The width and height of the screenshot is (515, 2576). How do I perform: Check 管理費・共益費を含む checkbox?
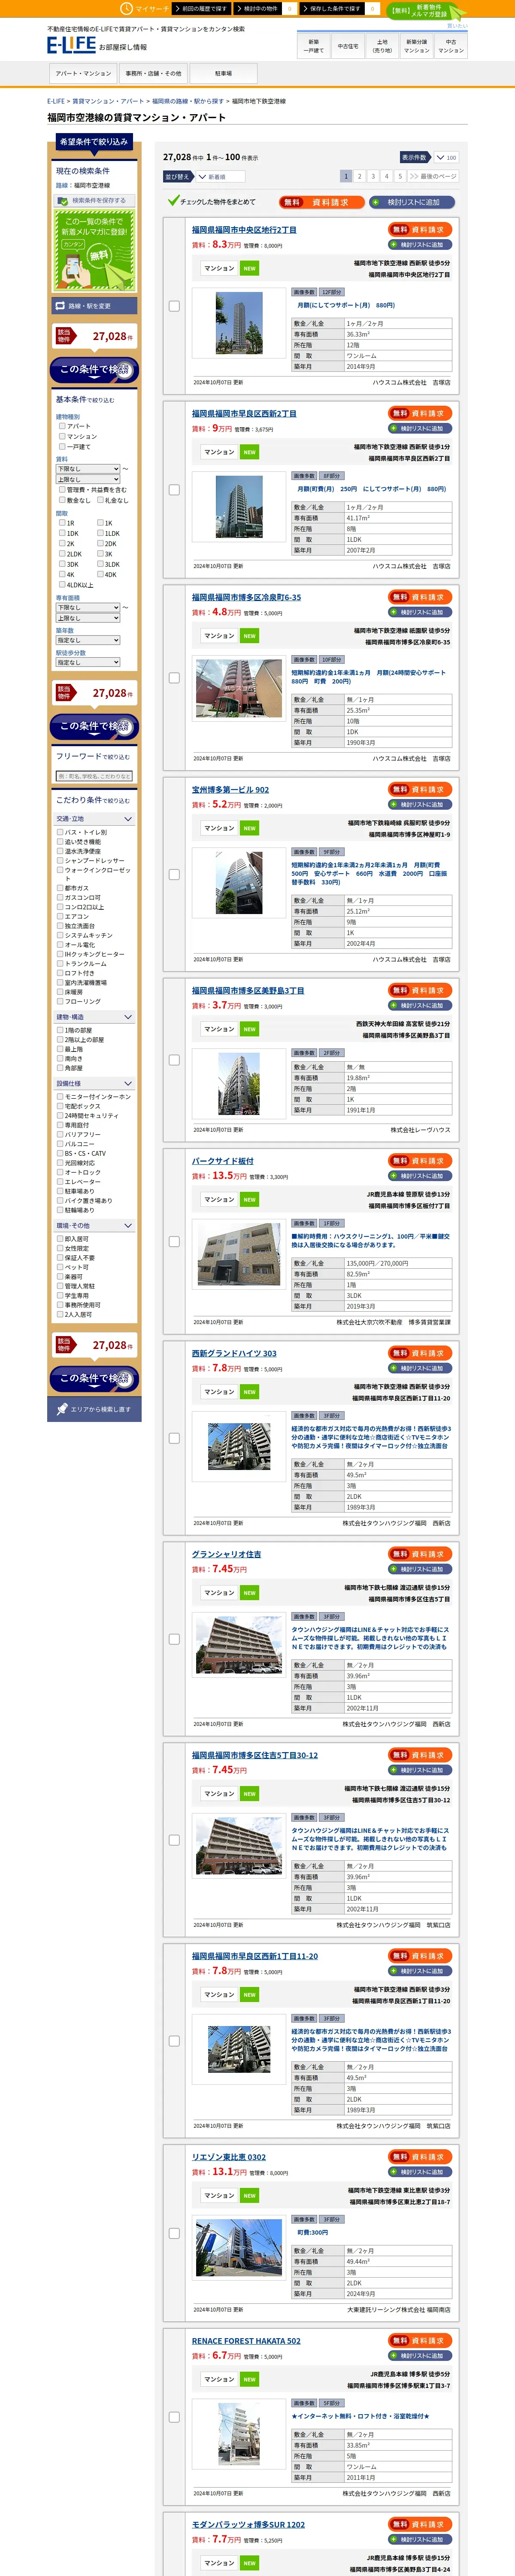pos(62,490)
